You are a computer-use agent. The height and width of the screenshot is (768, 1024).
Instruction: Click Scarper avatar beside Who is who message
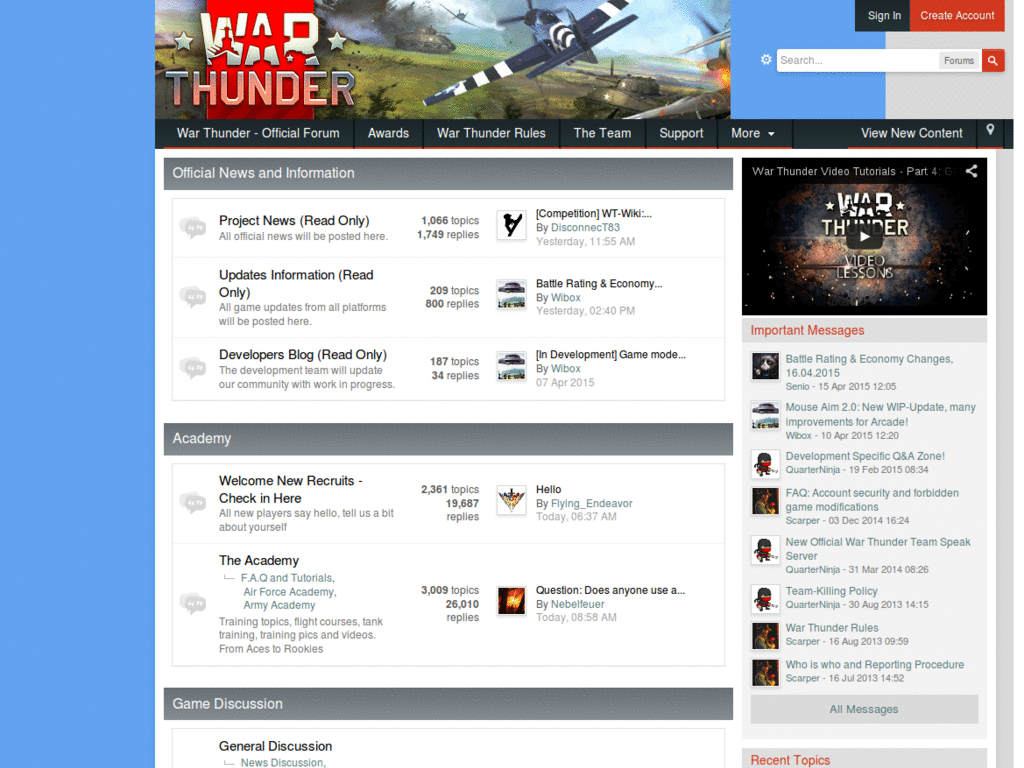pos(765,673)
